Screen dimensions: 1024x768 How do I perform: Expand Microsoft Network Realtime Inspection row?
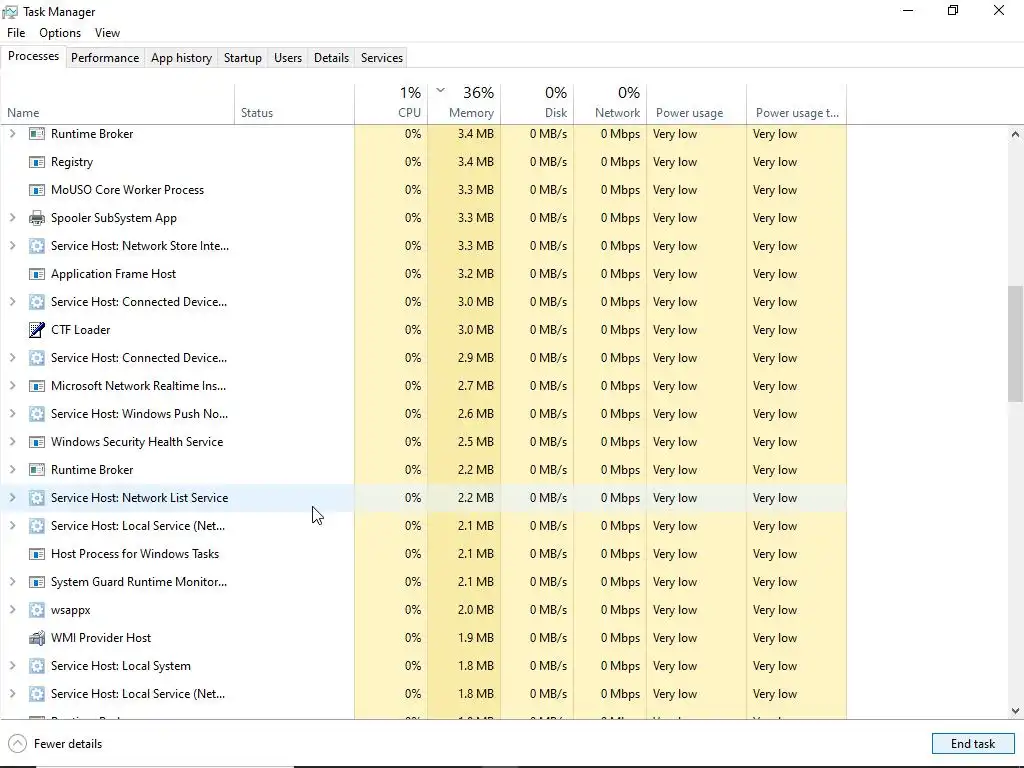[x=12, y=386]
